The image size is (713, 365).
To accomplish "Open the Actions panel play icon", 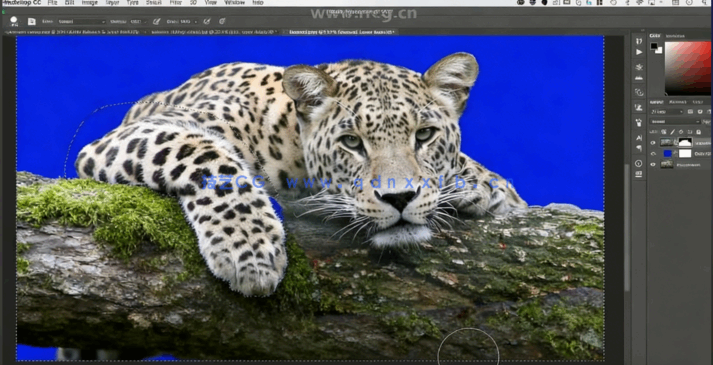I will 639,52.
